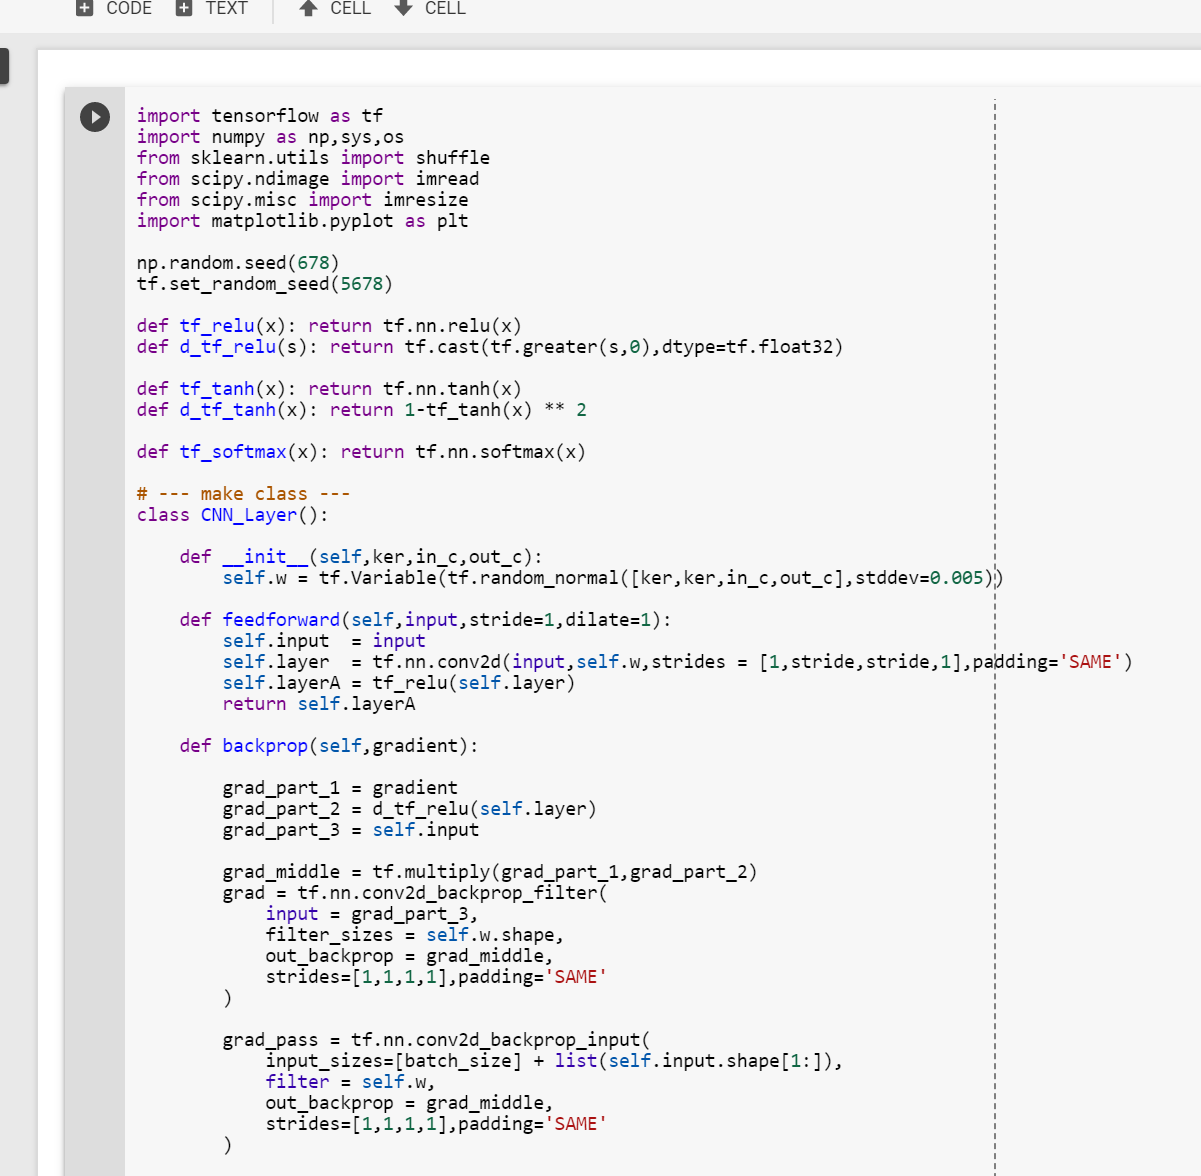Click the 'import numpy as np,sys,os' line

pyautogui.click(x=270, y=137)
